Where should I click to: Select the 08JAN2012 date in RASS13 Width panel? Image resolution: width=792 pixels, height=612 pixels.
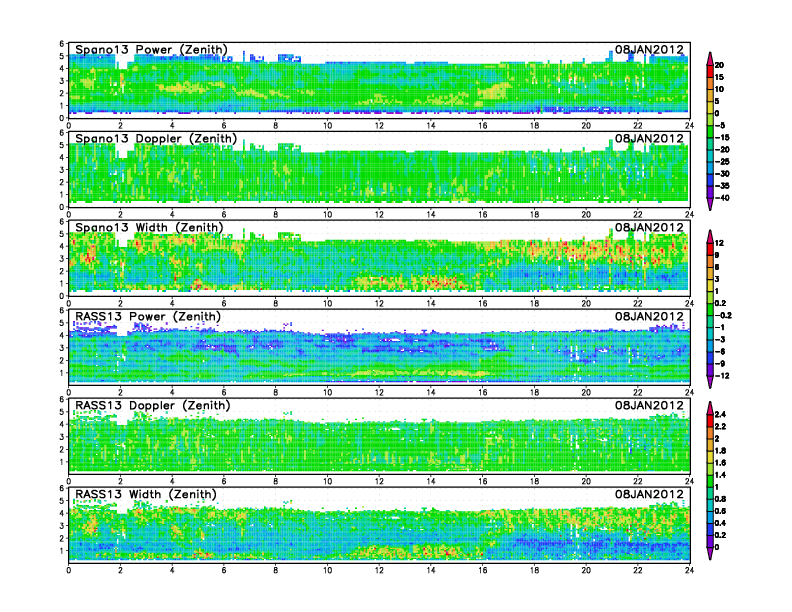coord(649,494)
